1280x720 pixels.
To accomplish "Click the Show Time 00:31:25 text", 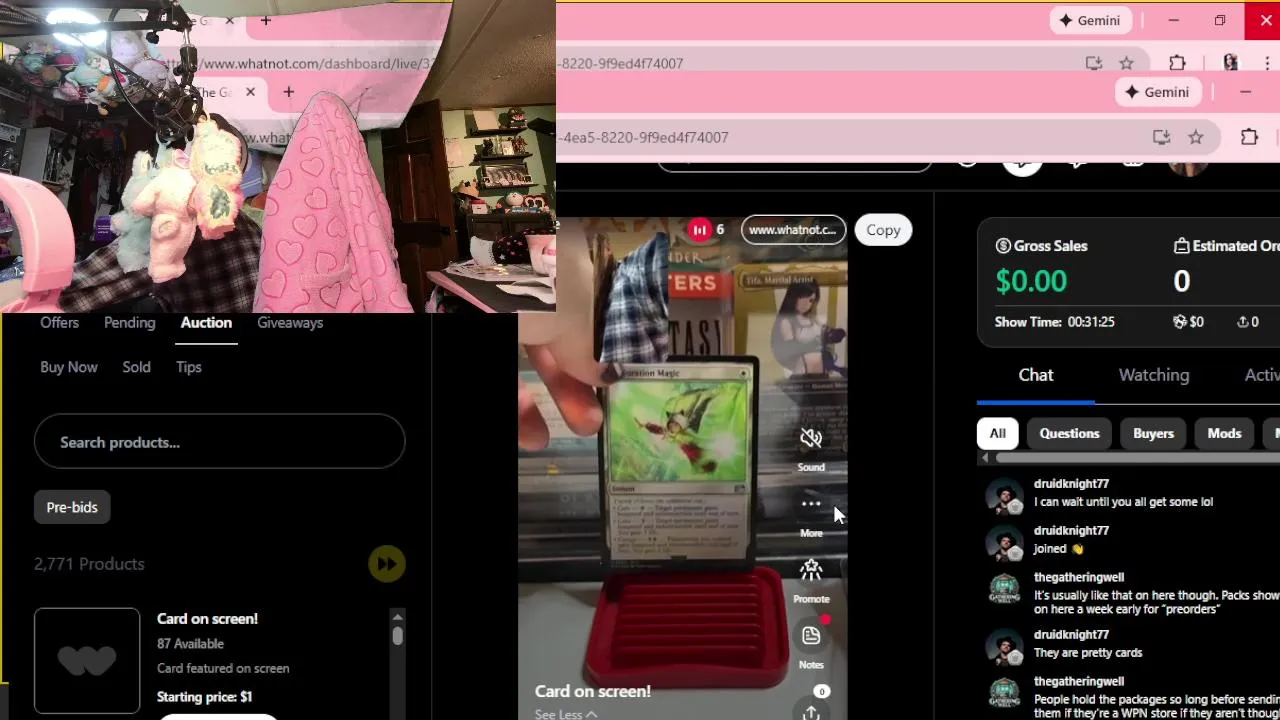I will 1055,322.
